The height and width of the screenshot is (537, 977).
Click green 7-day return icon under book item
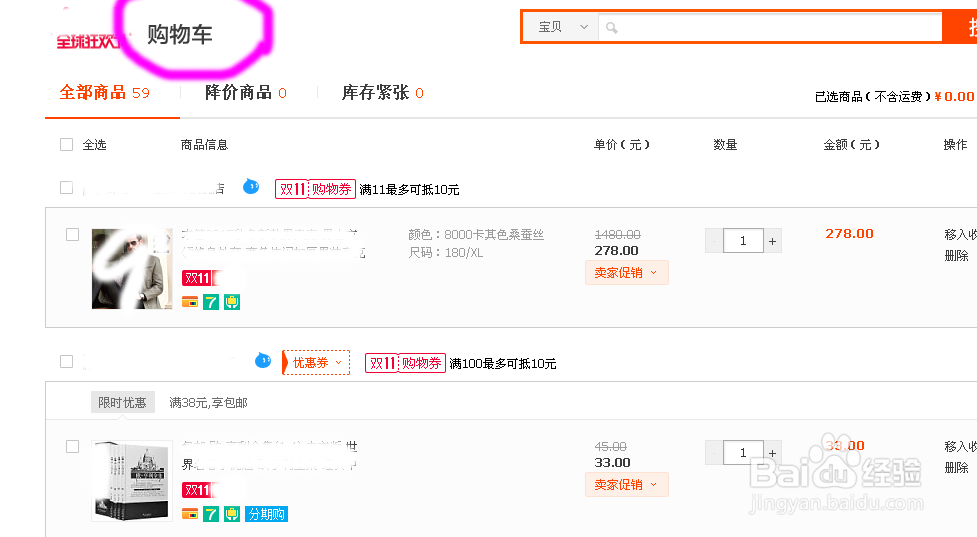coord(211,515)
